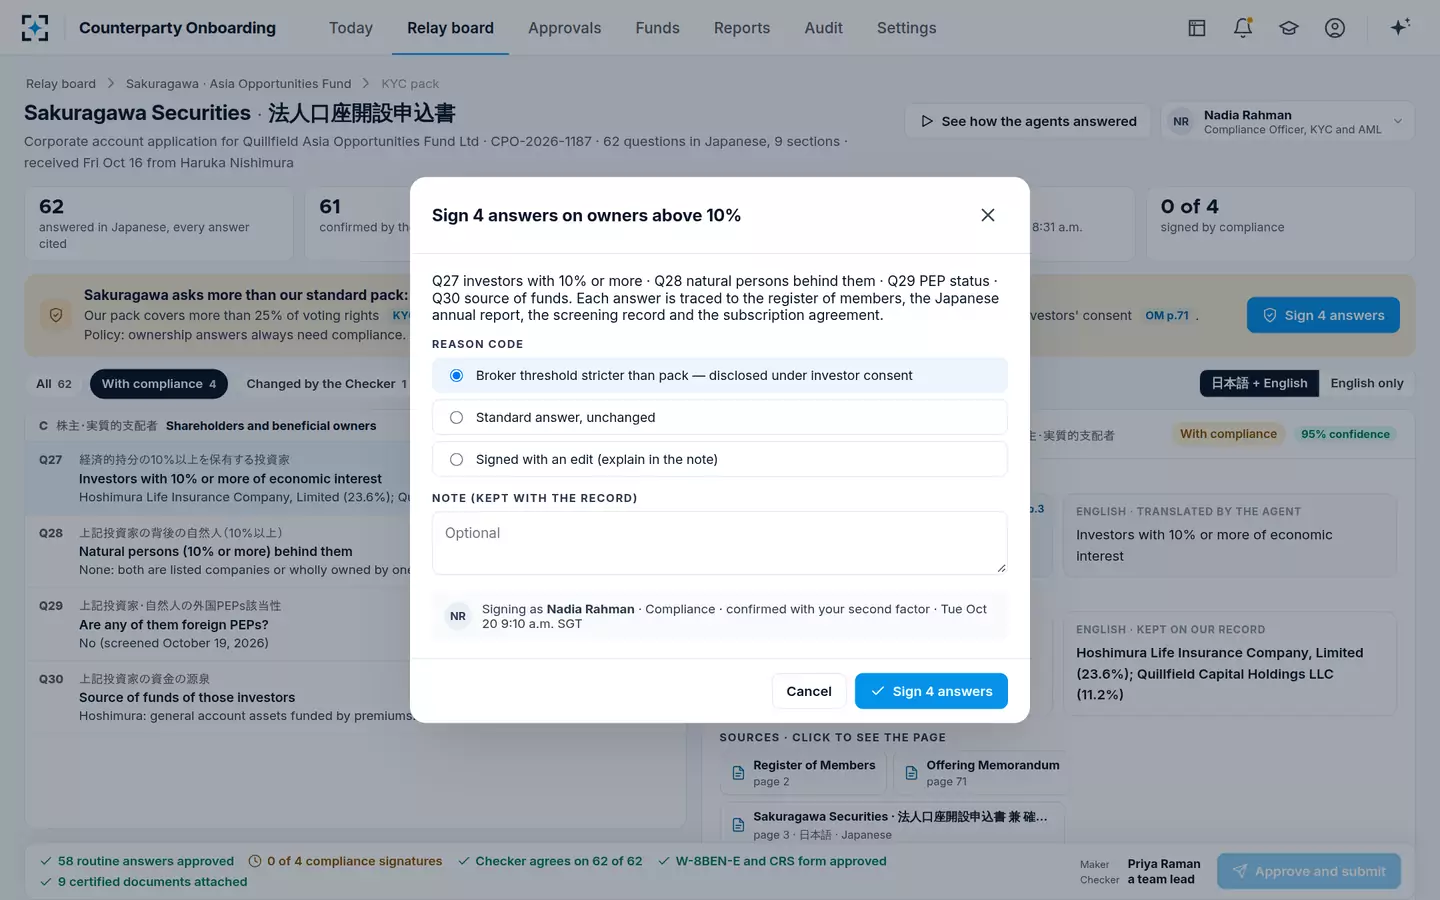Switch to English only view

pyautogui.click(x=1366, y=383)
